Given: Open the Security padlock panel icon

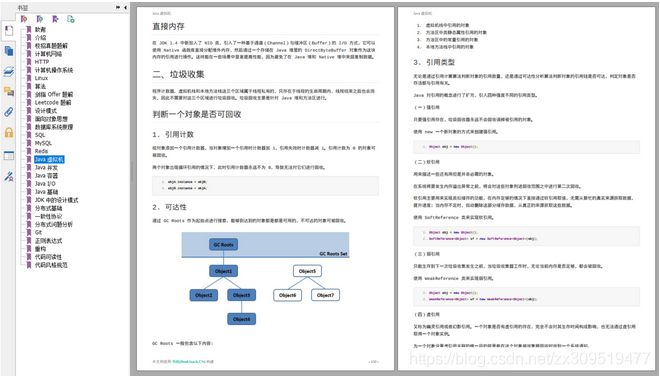Looking at the screenshot, I should 8,133.
